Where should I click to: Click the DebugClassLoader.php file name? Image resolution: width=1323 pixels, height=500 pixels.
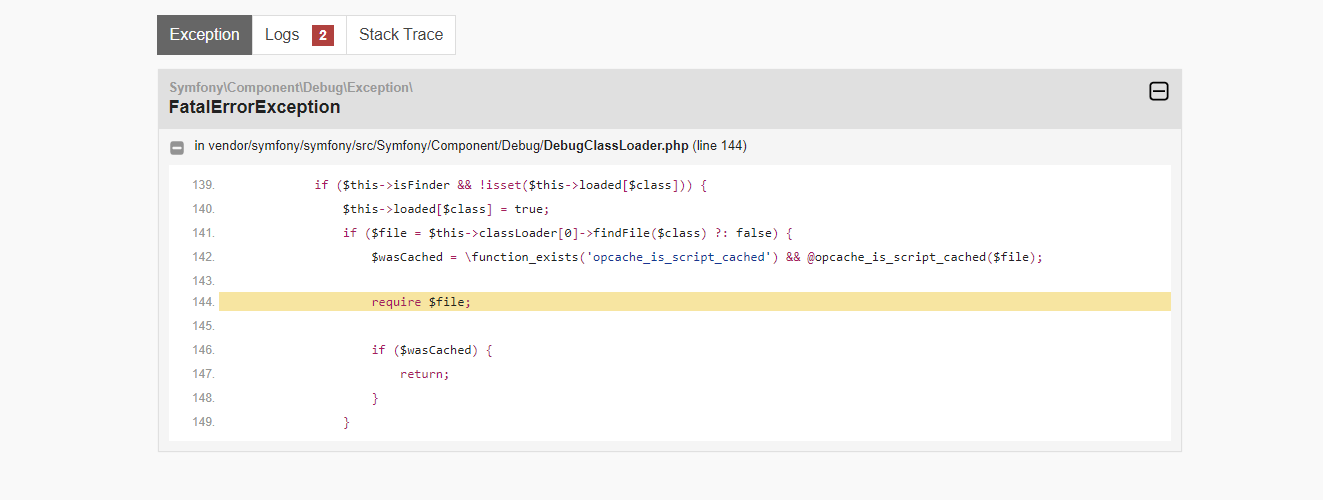coord(616,146)
